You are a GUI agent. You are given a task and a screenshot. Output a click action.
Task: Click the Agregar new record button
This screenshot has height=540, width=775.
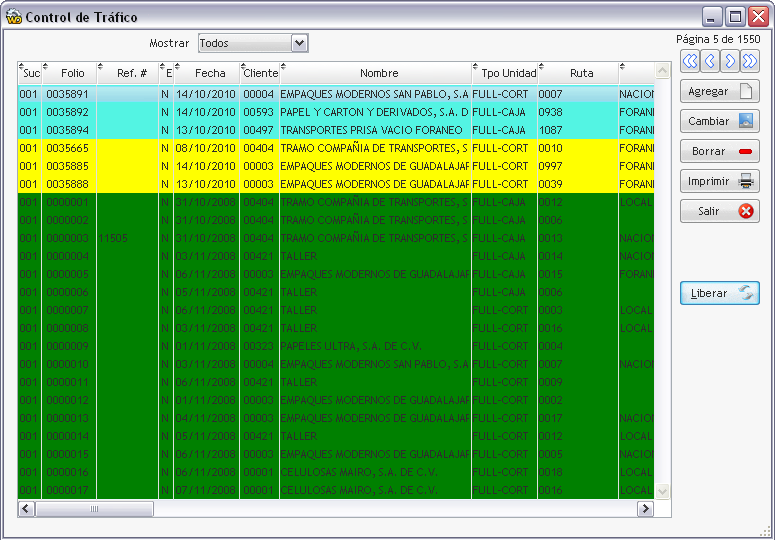720,91
